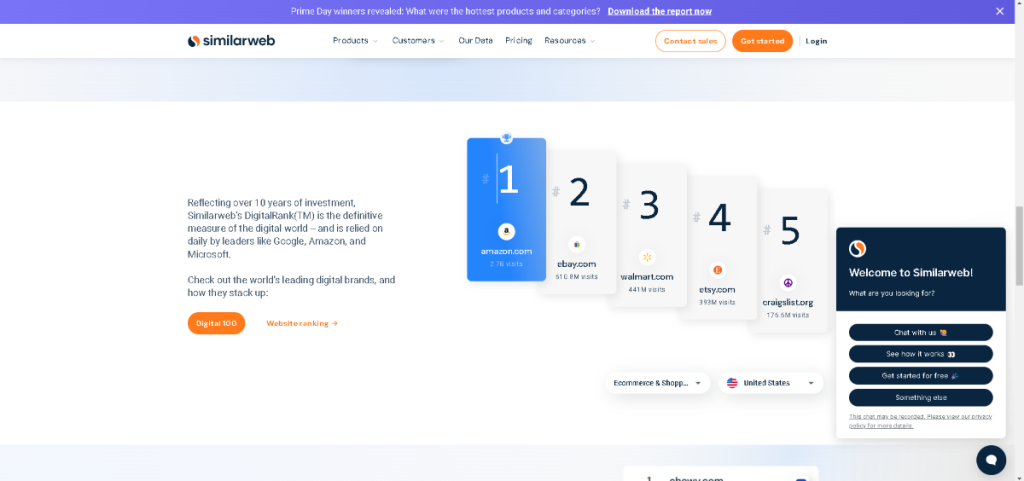Click the page vertical scrollbar thumb

1019,246
